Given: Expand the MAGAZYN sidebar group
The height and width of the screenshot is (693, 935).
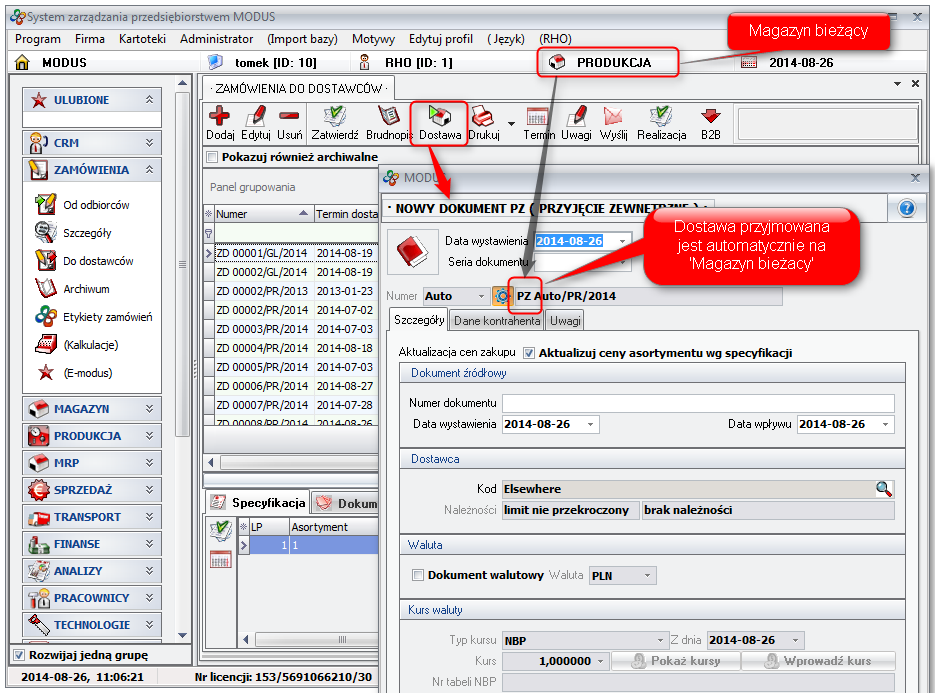Looking at the screenshot, I should coord(150,409).
